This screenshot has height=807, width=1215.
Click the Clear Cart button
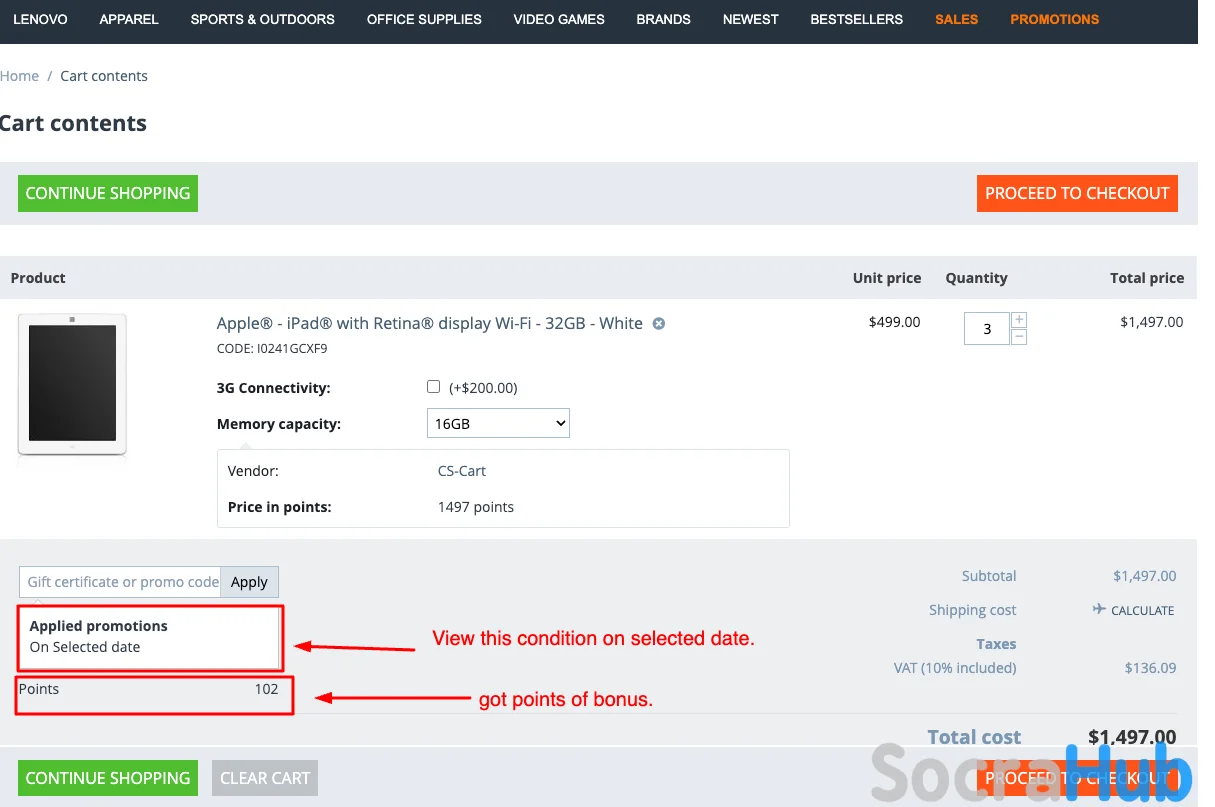click(265, 778)
